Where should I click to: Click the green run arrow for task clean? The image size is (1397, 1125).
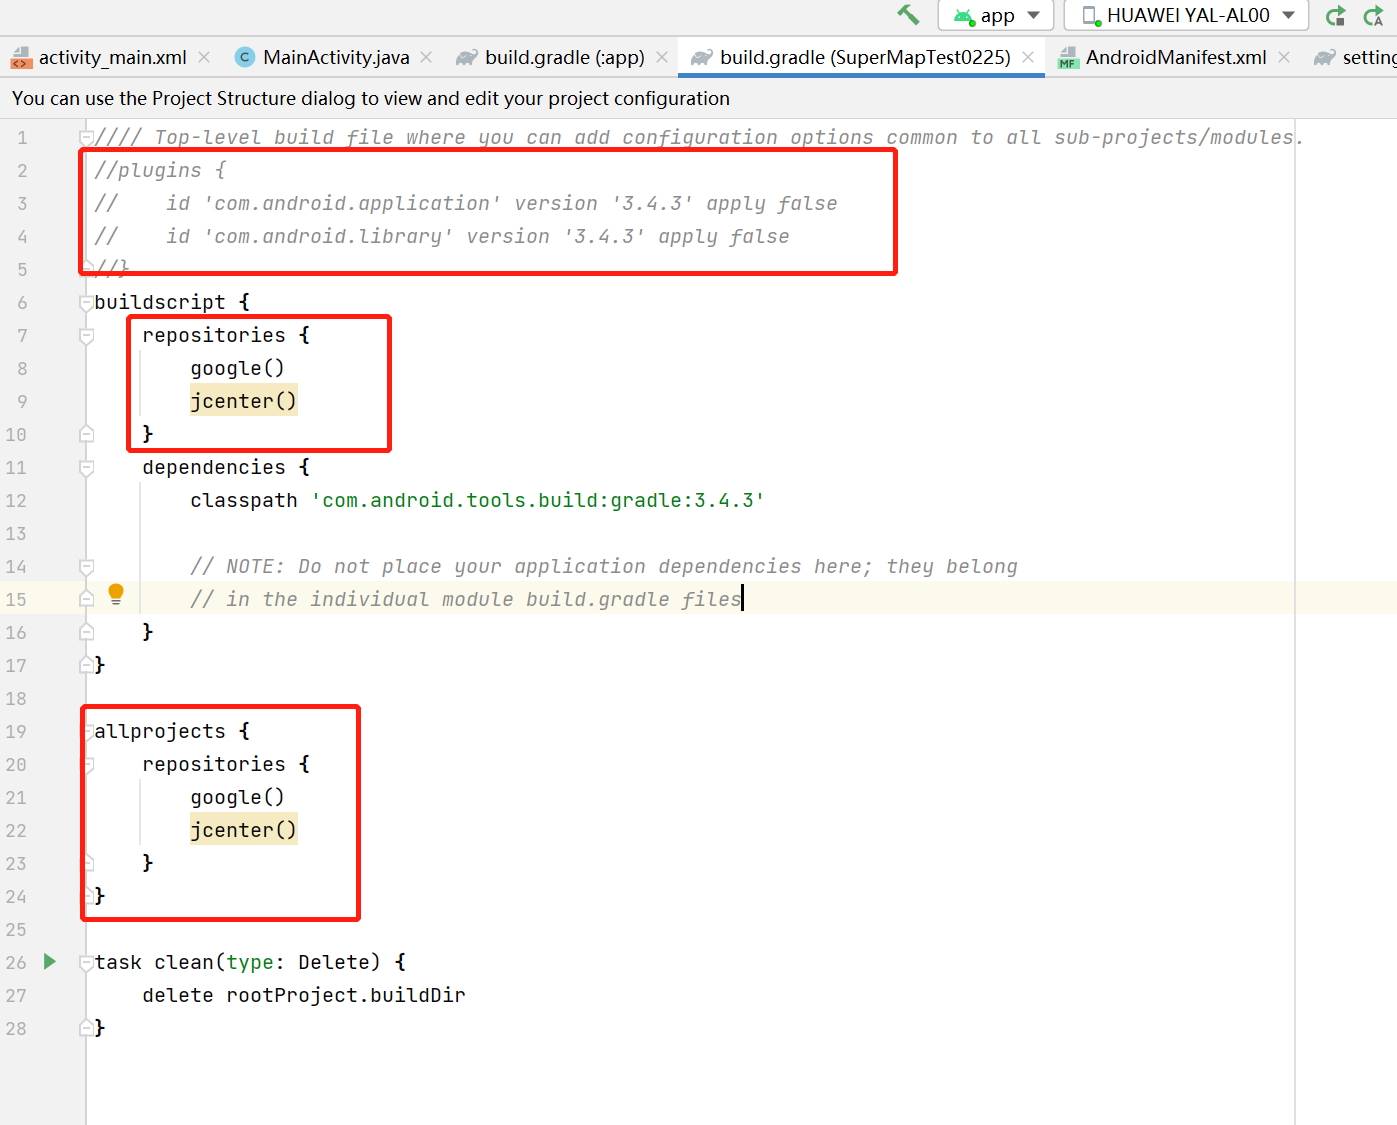click(x=49, y=962)
